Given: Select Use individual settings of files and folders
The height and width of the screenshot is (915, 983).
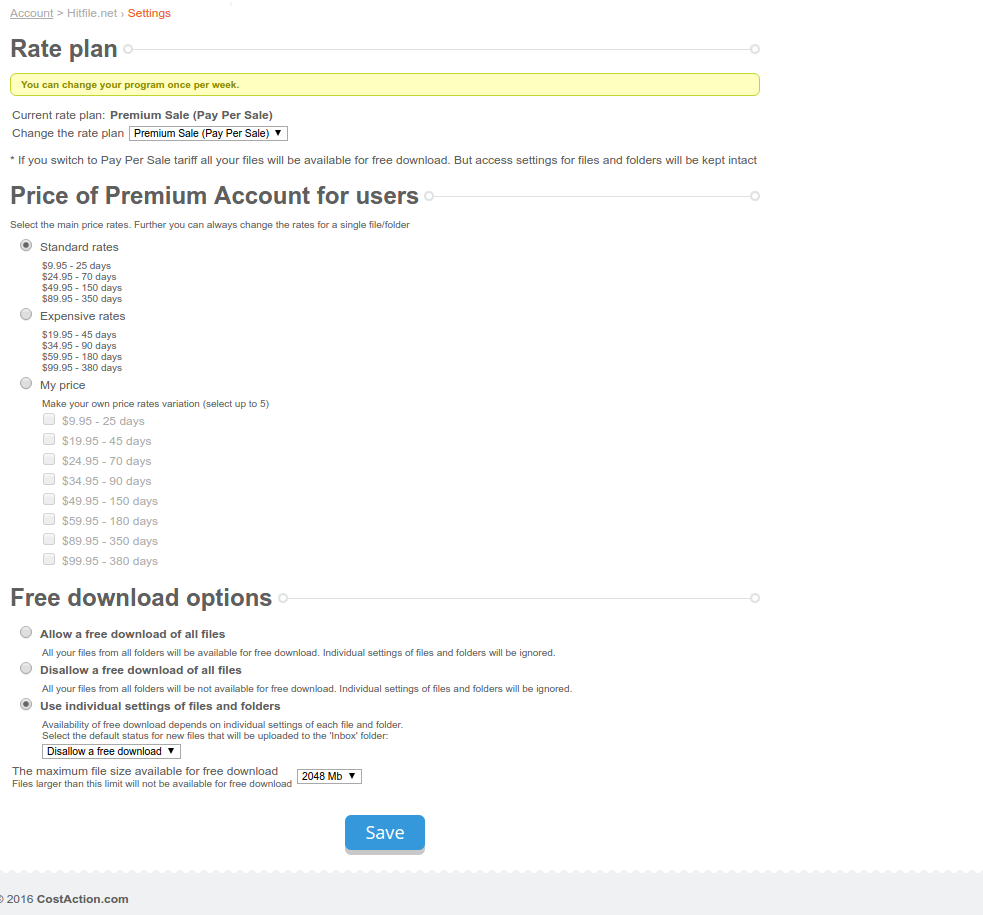Looking at the screenshot, I should tap(26, 705).
